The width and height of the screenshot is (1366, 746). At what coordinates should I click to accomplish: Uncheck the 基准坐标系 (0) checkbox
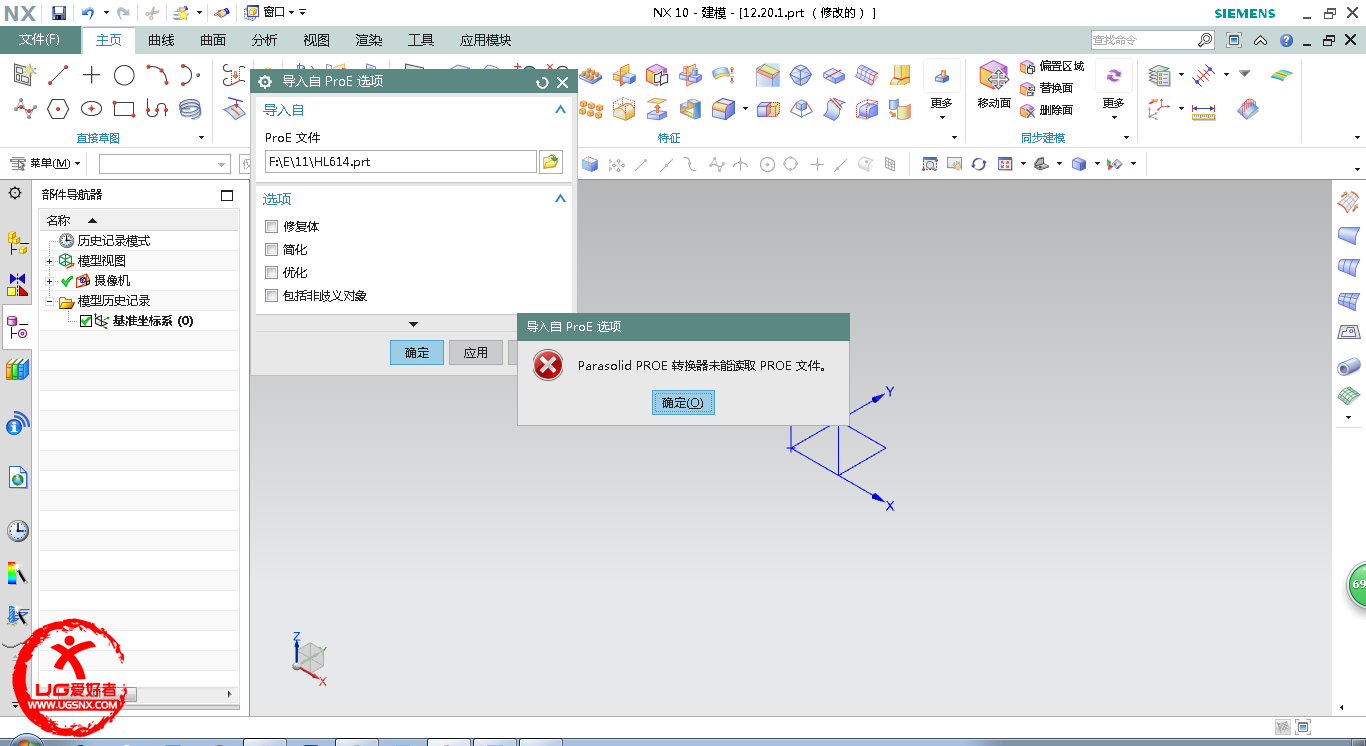[86, 321]
